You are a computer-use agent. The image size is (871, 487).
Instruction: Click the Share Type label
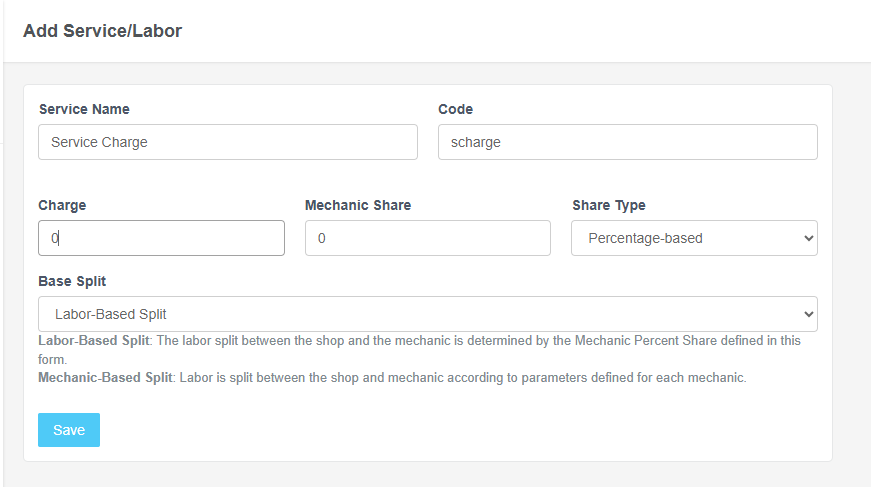(x=609, y=205)
